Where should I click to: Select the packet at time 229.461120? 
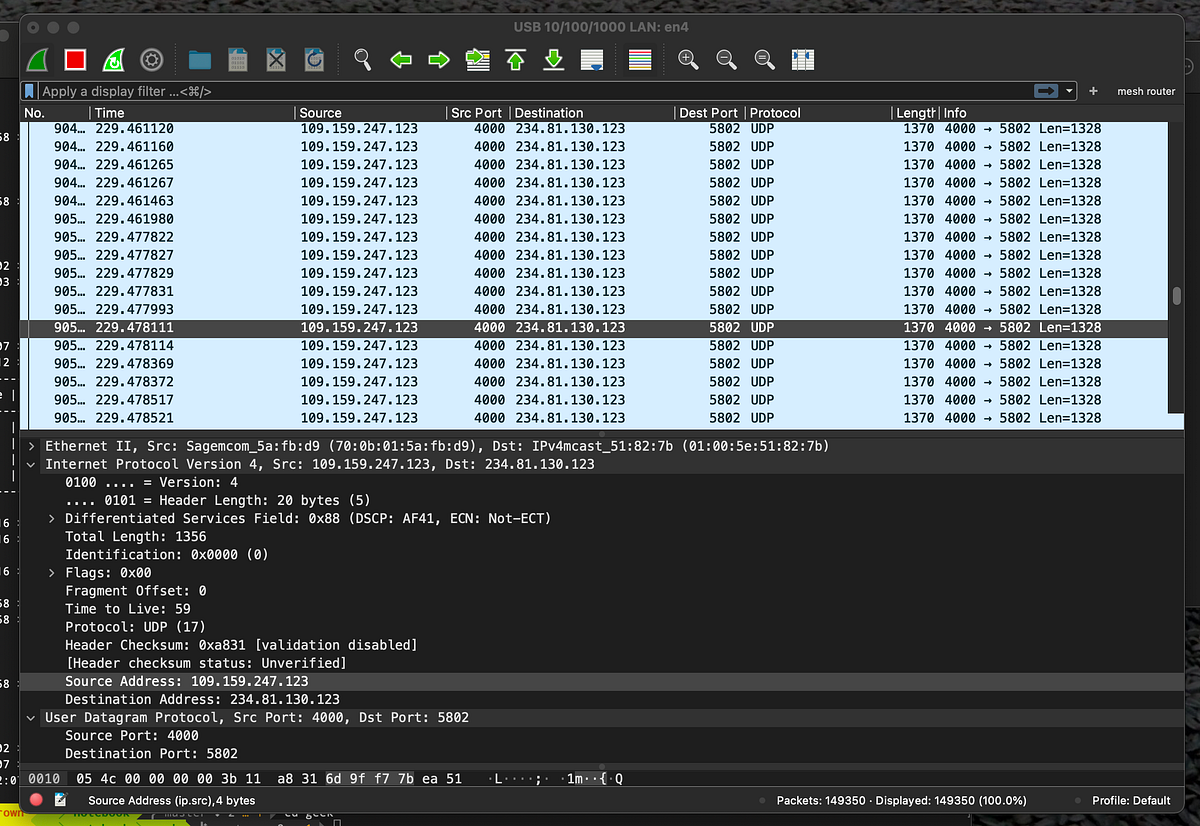click(x=595, y=128)
